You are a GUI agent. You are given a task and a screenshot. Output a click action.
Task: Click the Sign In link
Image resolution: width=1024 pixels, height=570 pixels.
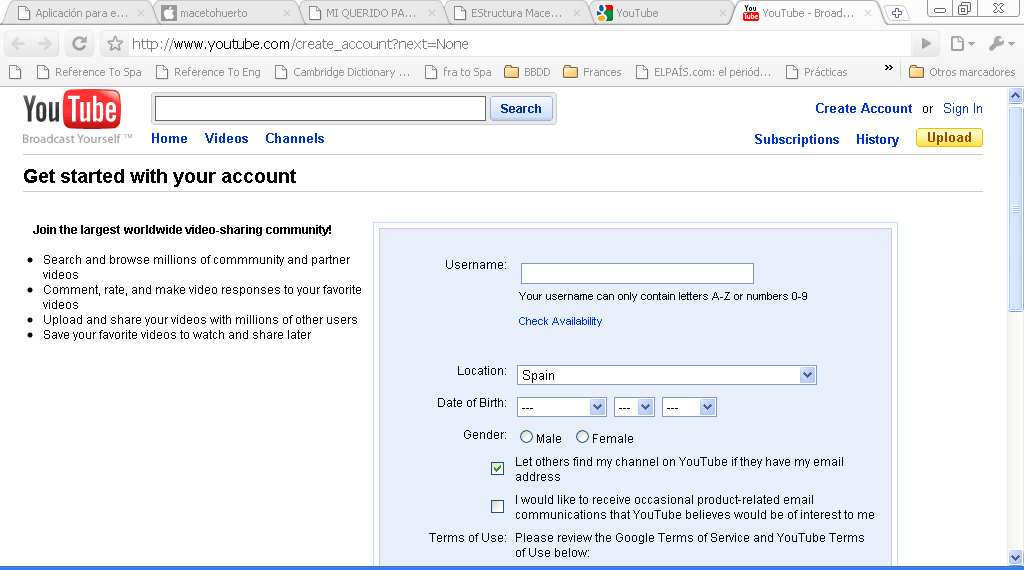point(963,108)
